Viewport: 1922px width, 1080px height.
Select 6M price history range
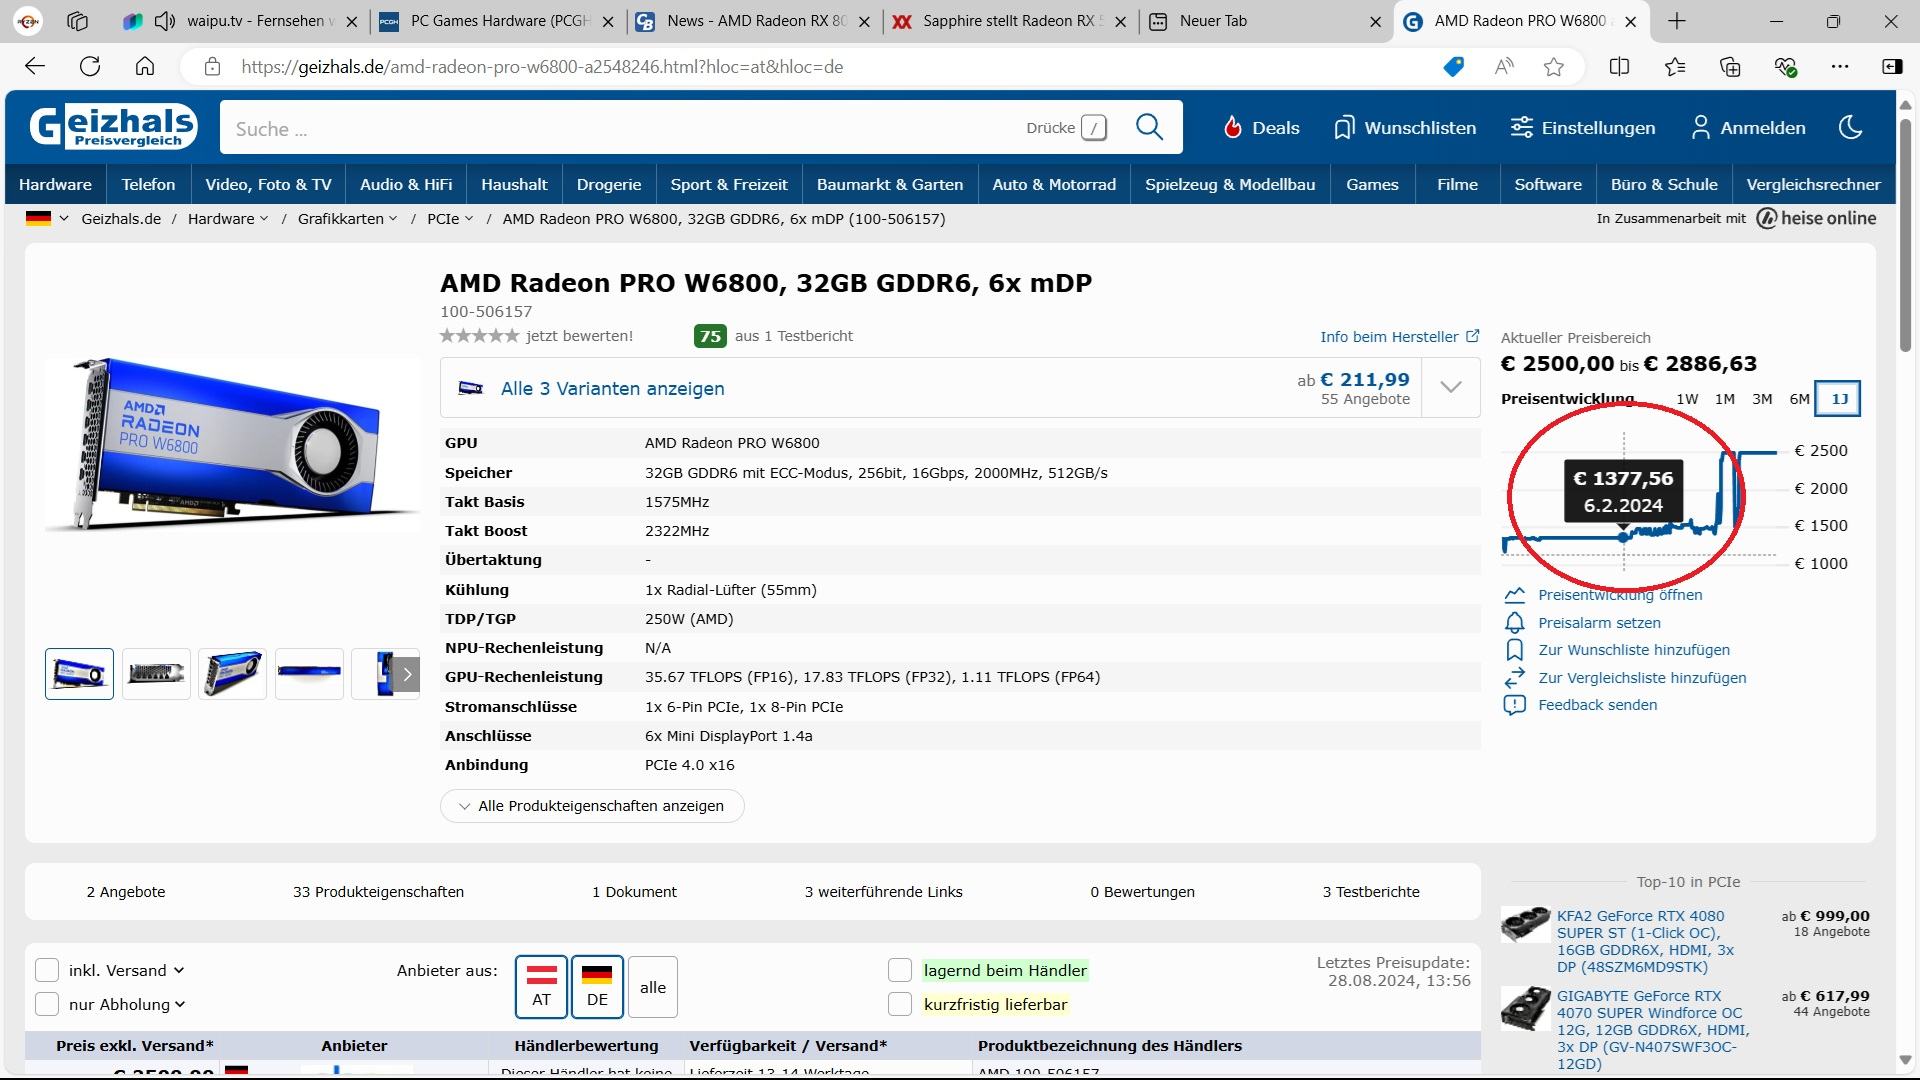[1799, 399]
